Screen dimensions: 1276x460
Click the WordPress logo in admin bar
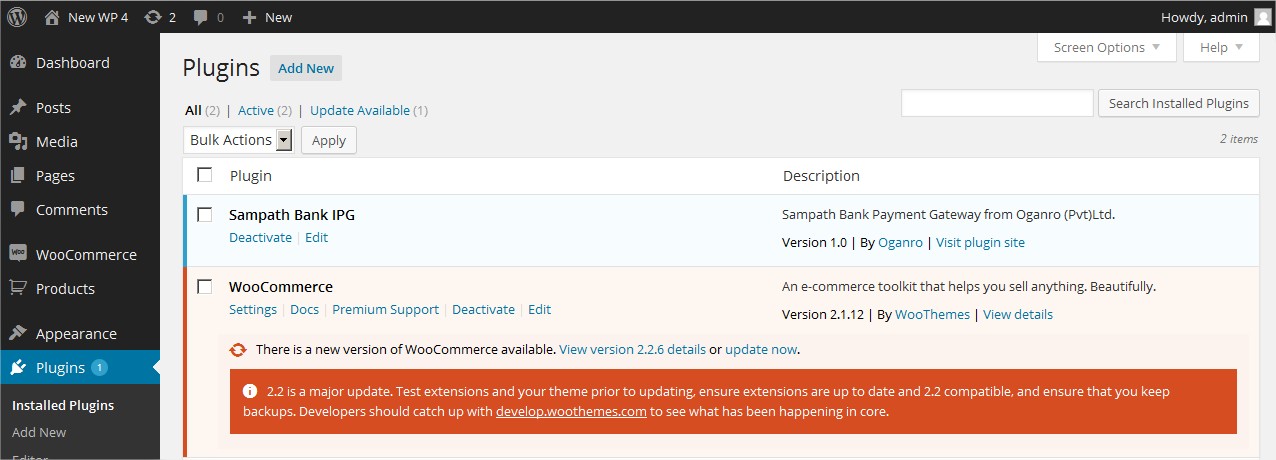click(x=17, y=17)
